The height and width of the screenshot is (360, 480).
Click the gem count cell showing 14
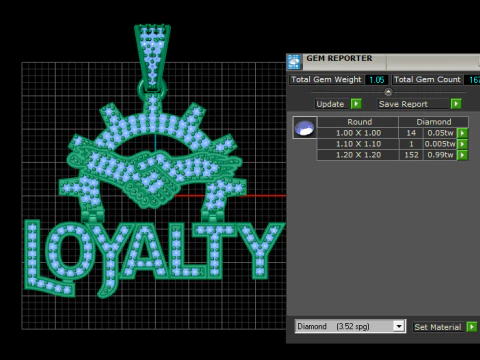click(411, 133)
